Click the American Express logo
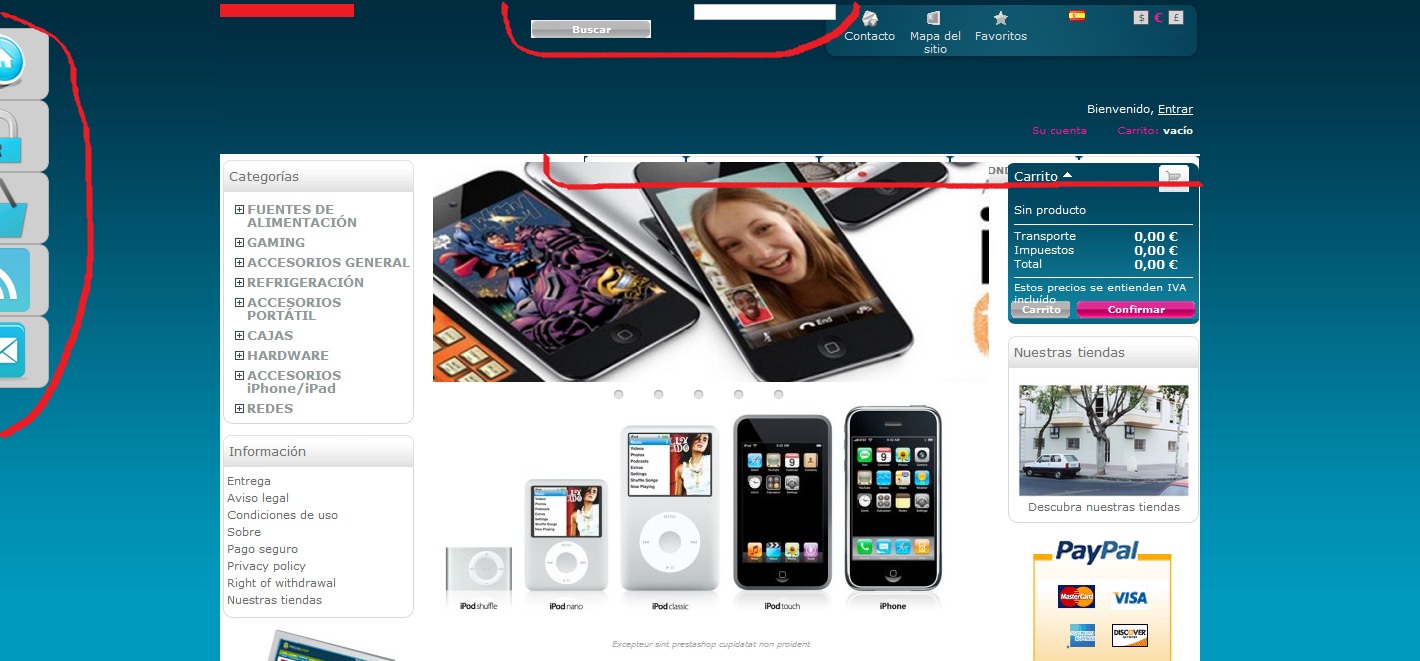The image size is (1420, 661). coord(1081,635)
